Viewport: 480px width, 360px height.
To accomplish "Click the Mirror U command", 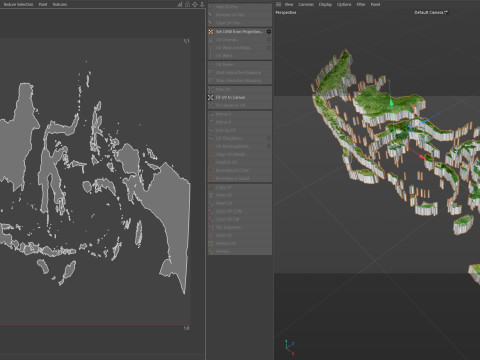I will pos(240,114).
